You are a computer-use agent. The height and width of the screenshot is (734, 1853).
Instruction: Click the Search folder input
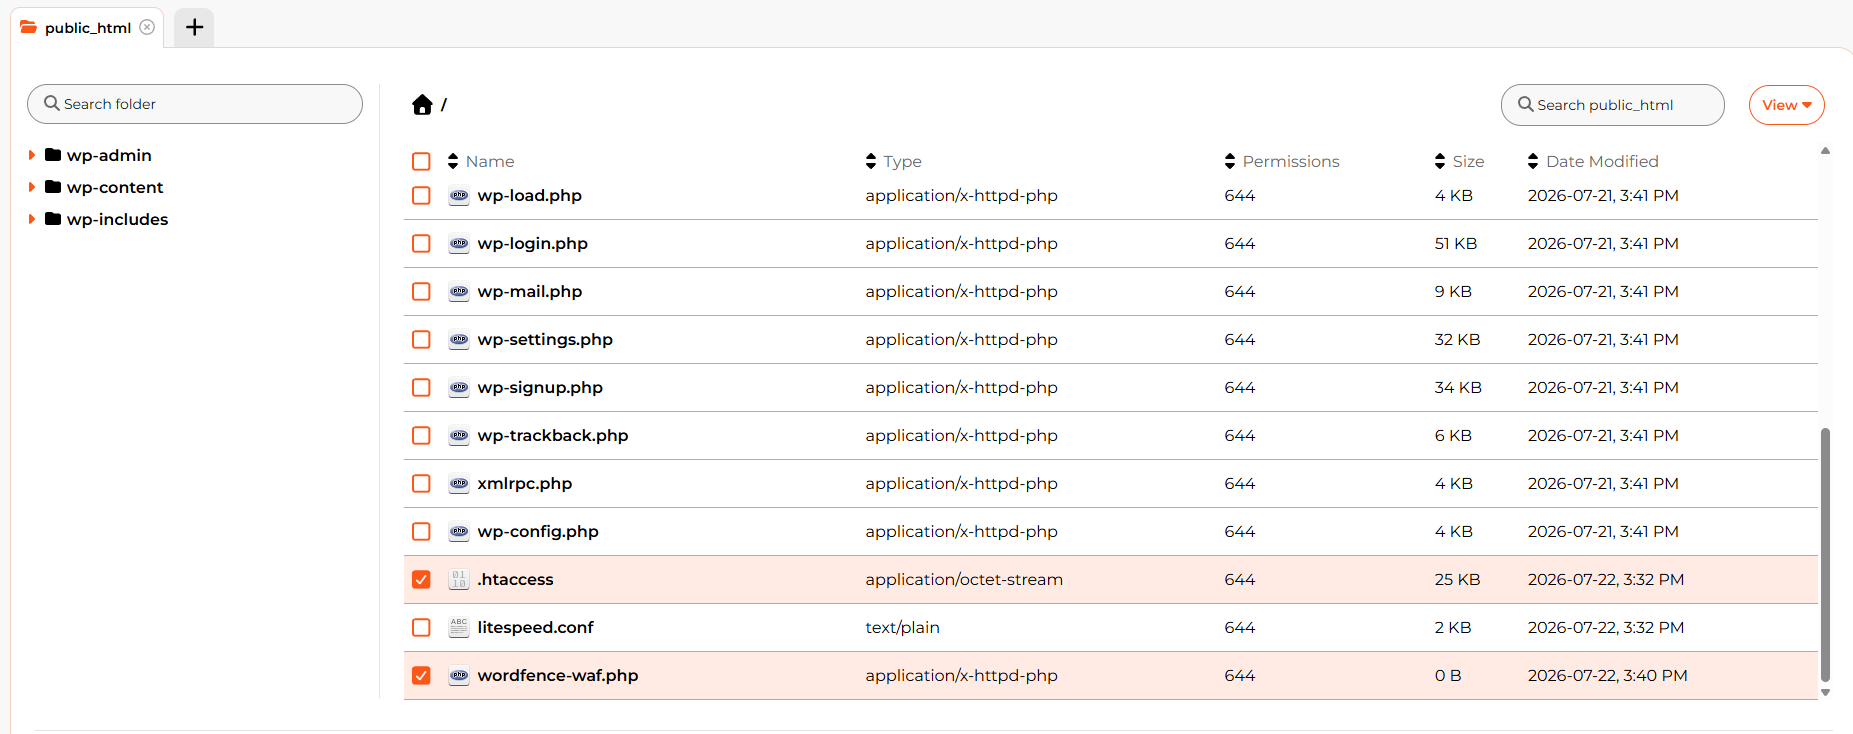(195, 104)
